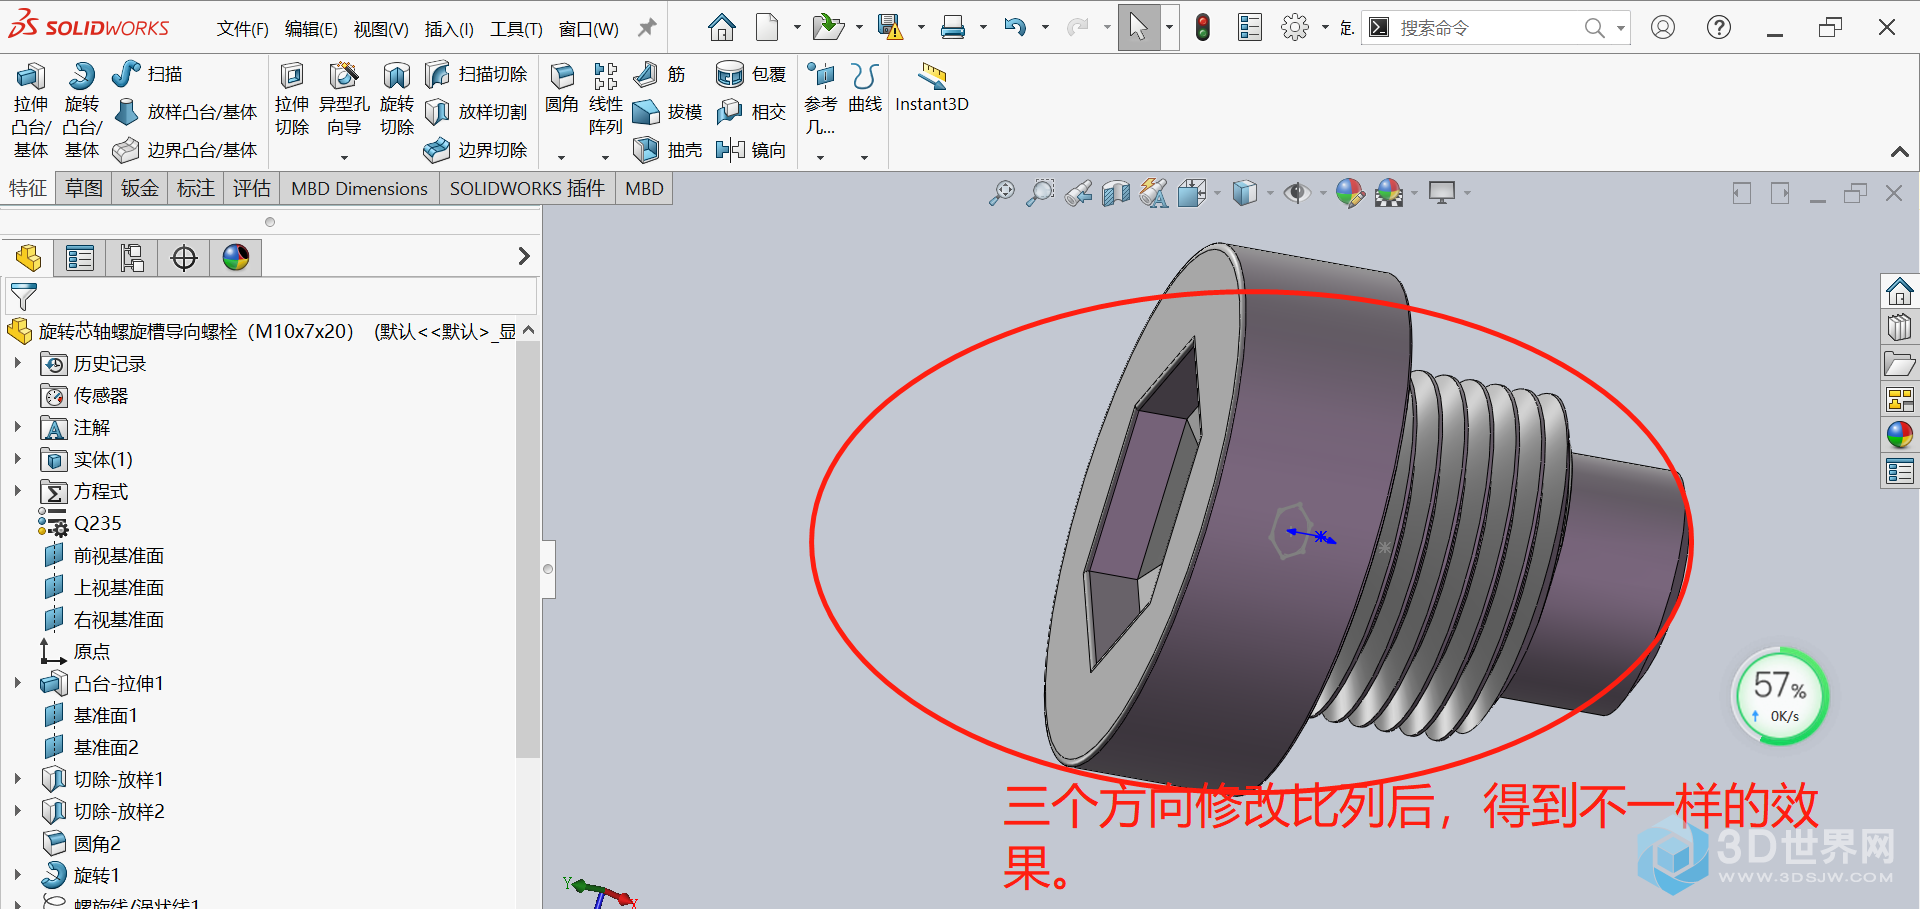
Task: Click the Mirror (镜向) tool
Action: pyautogui.click(x=751, y=150)
